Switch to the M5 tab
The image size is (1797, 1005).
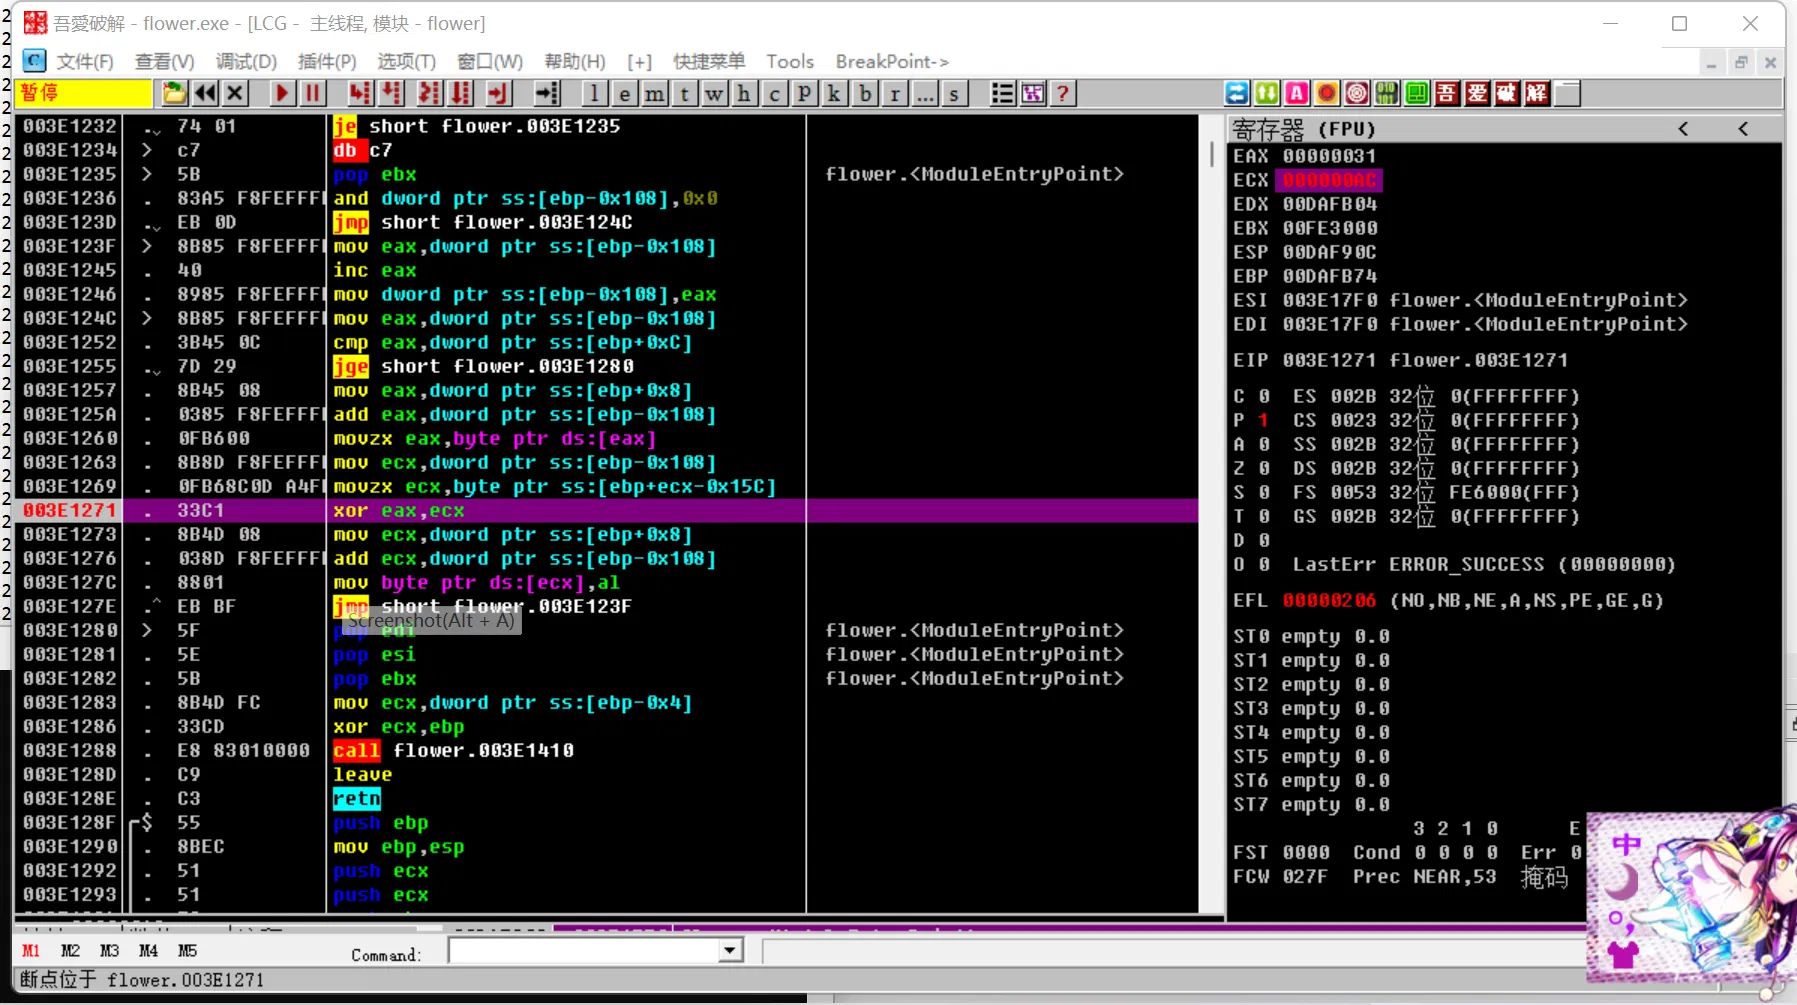pos(187,951)
